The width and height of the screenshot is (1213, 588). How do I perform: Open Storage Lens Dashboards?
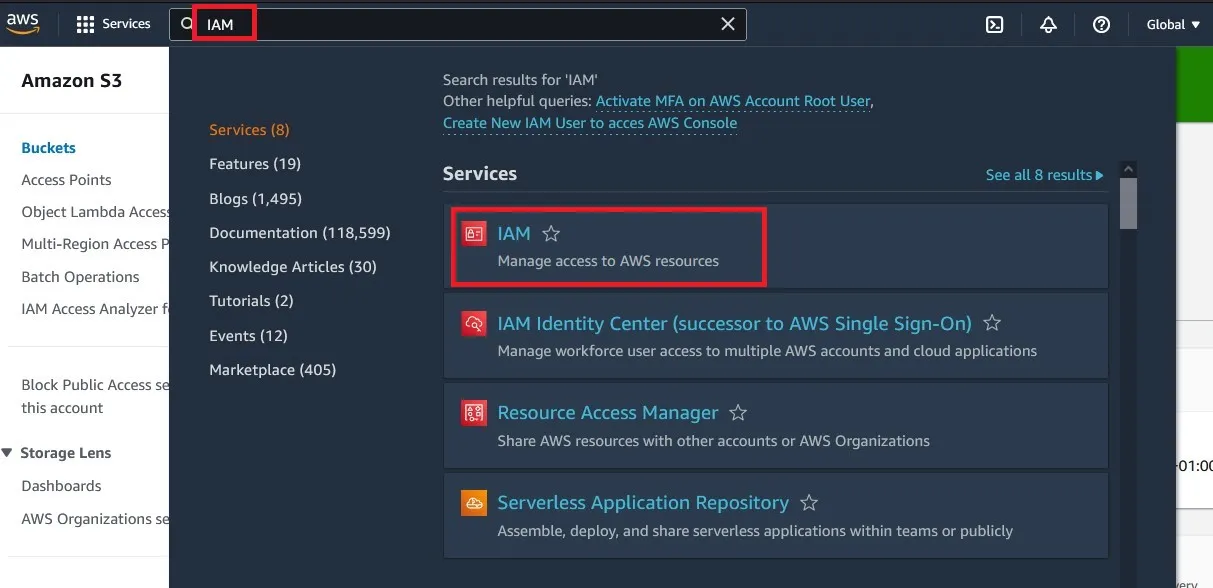61,486
